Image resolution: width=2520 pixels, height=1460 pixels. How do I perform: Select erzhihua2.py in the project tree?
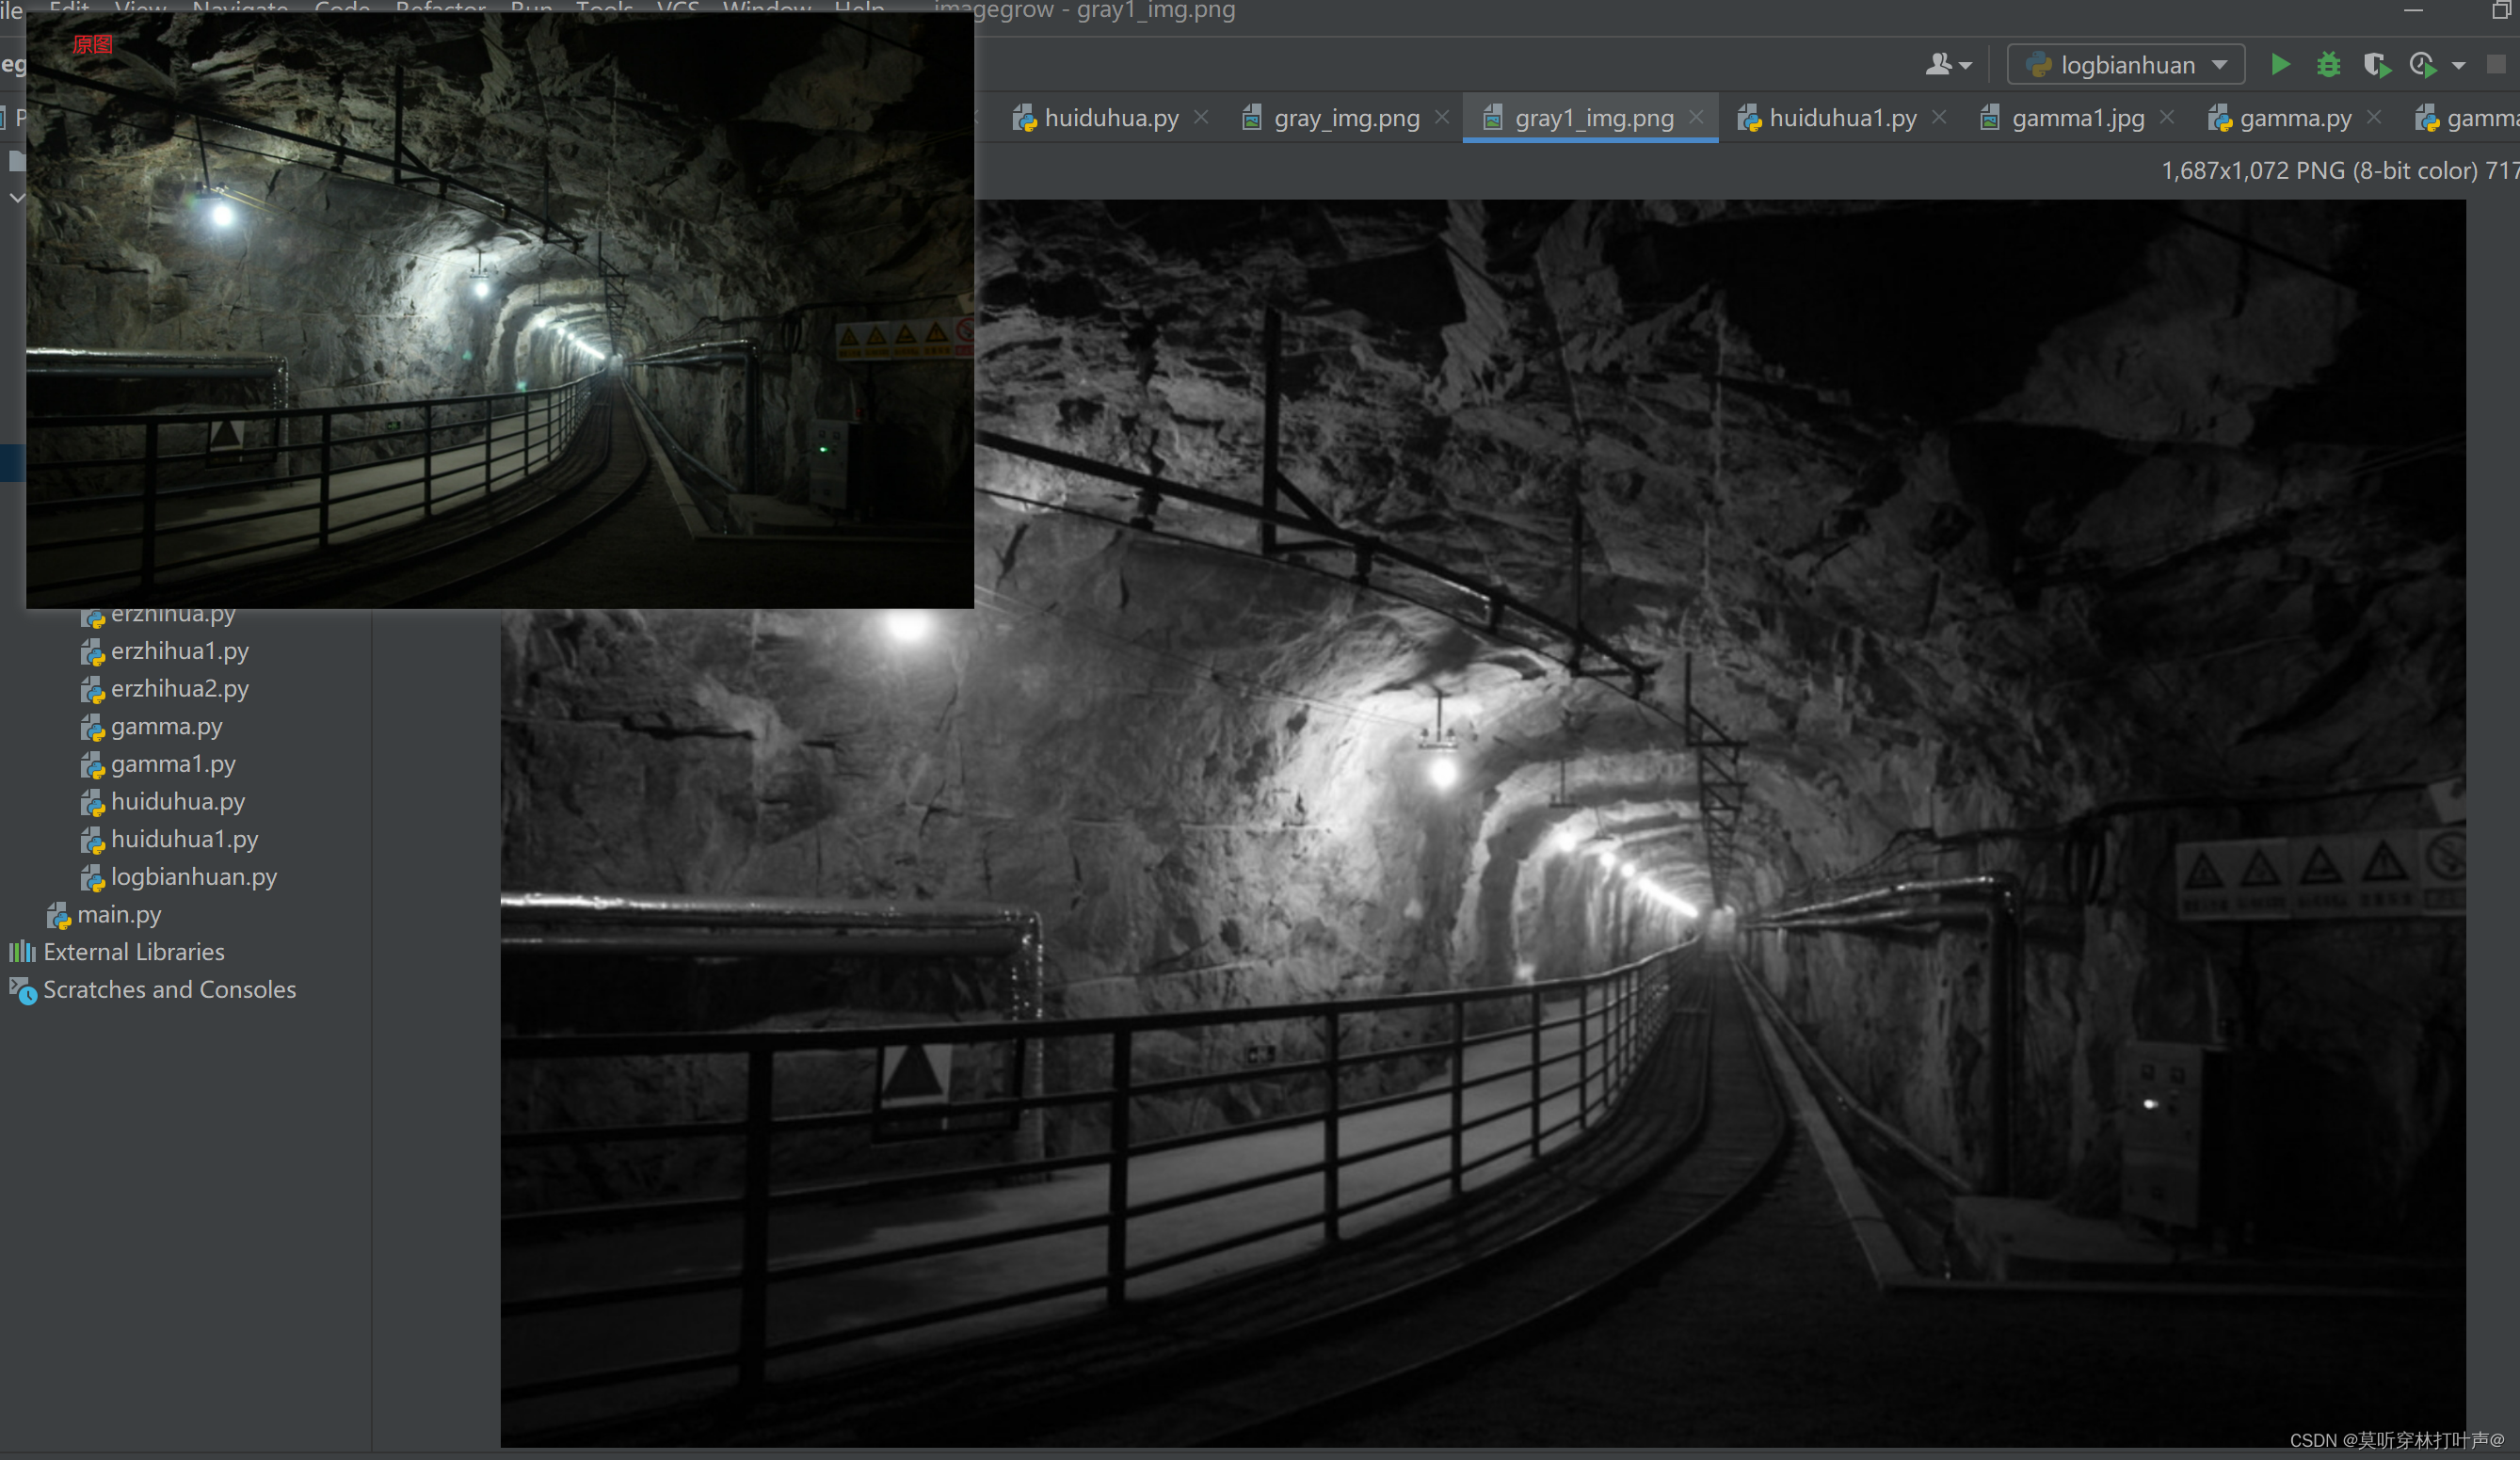click(x=179, y=689)
